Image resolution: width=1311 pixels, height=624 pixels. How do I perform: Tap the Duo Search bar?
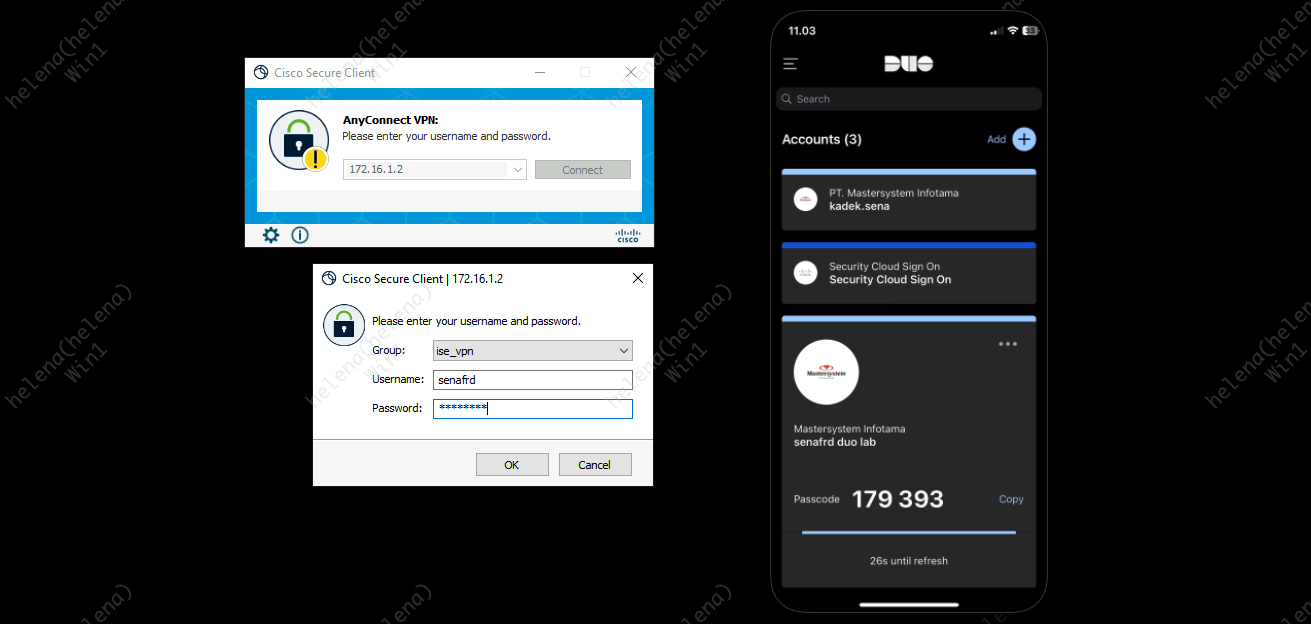click(908, 99)
